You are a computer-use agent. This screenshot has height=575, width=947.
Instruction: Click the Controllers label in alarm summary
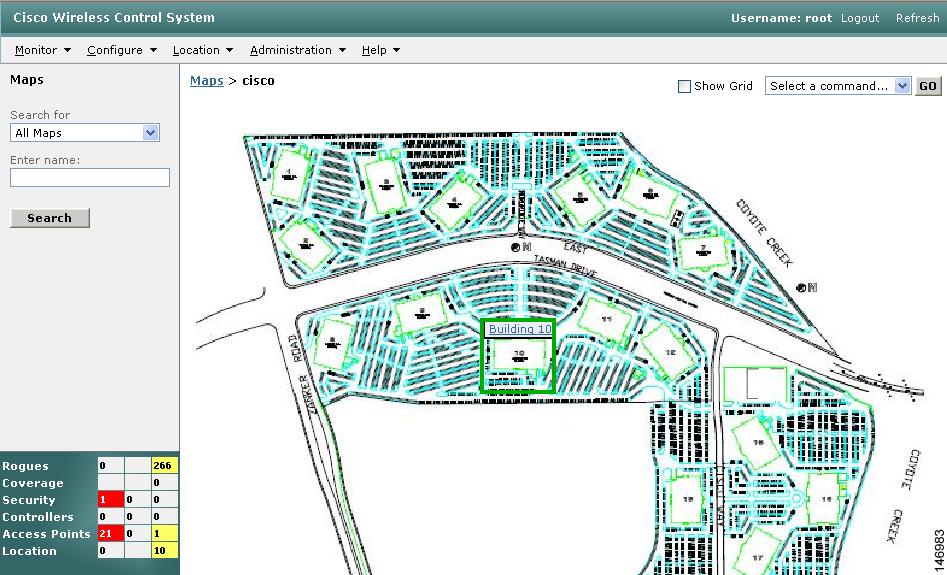[x=38, y=516]
